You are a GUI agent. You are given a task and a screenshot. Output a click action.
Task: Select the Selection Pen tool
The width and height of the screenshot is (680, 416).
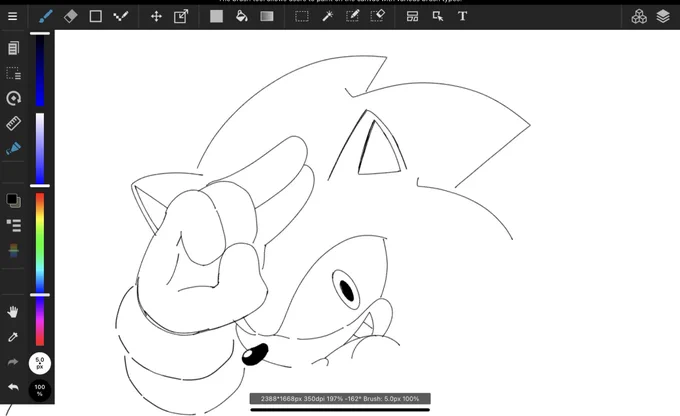pos(353,16)
